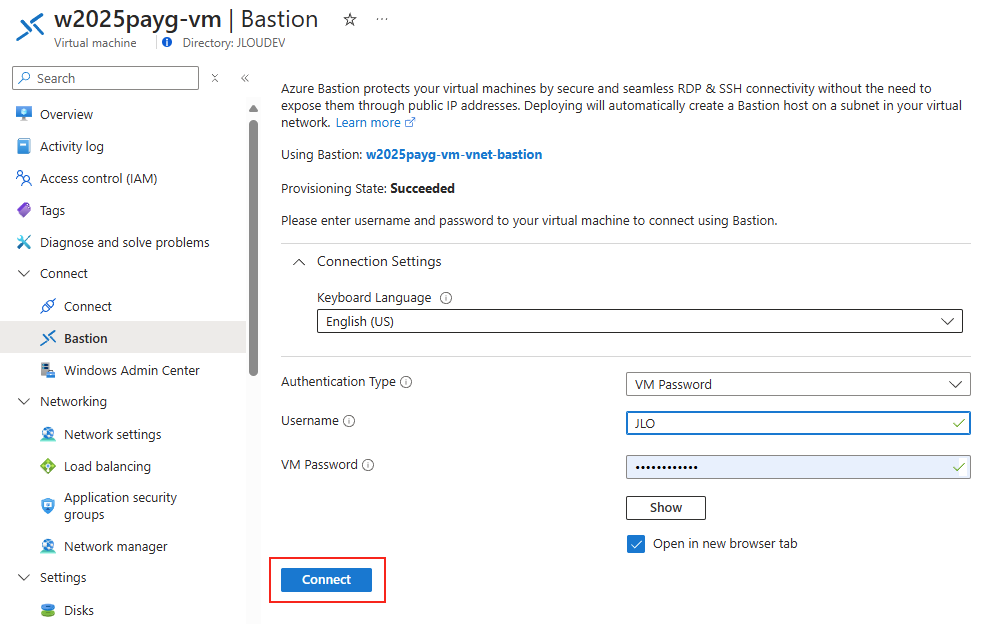Open the Authentication Type VM Password dropdown
990x624 pixels.
tap(798, 384)
